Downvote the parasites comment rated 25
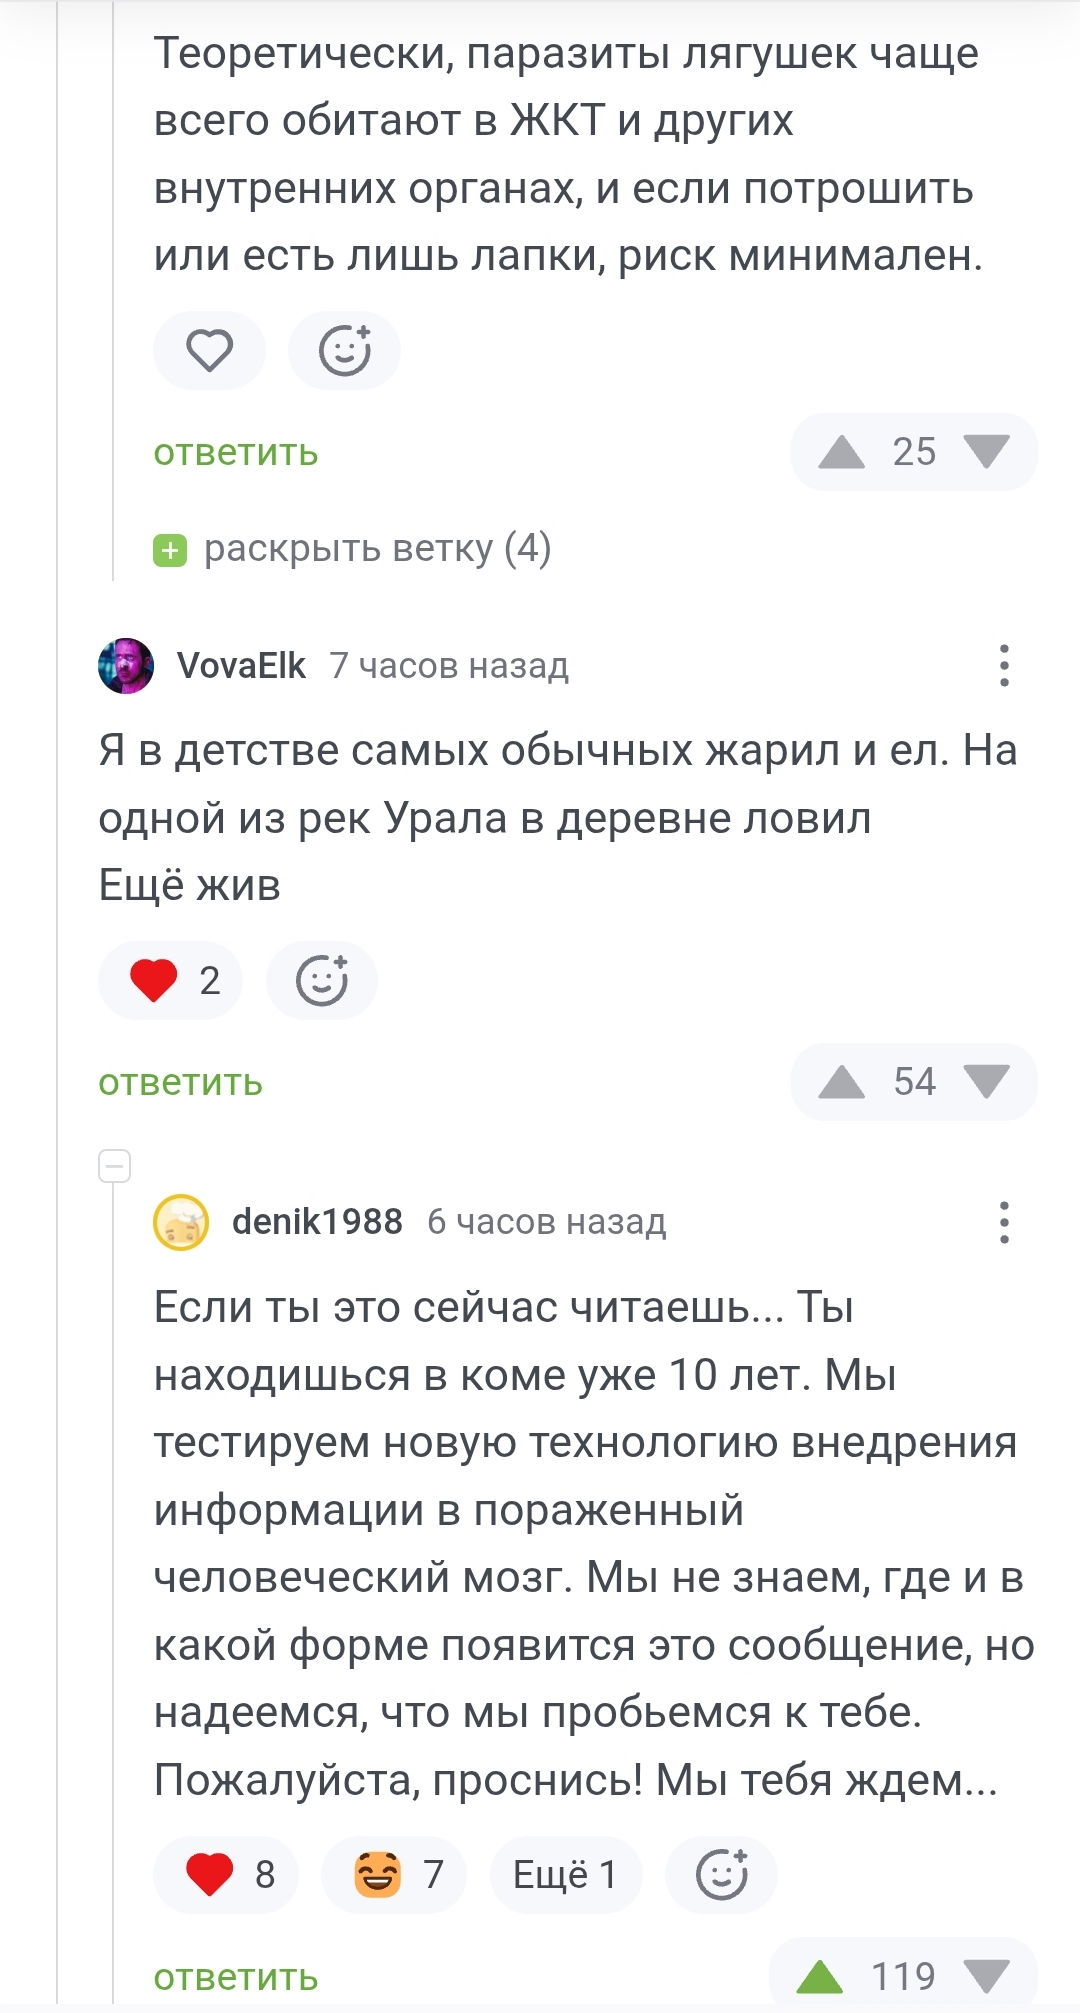1080x2013 pixels. point(986,452)
